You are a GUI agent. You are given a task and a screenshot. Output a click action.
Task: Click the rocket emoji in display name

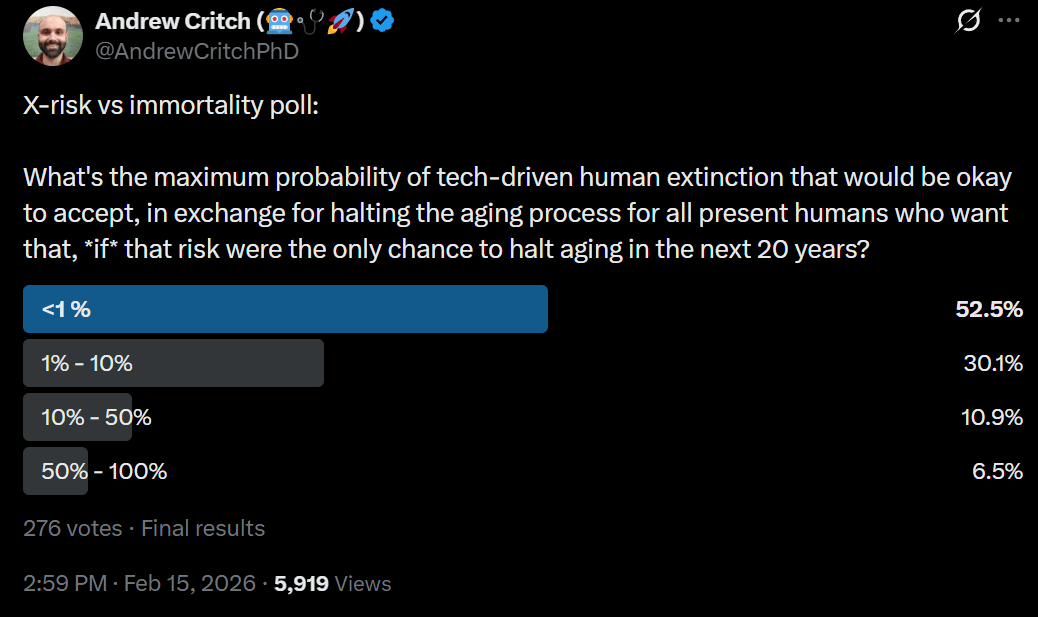pyautogui.click(x=340, y=22)
